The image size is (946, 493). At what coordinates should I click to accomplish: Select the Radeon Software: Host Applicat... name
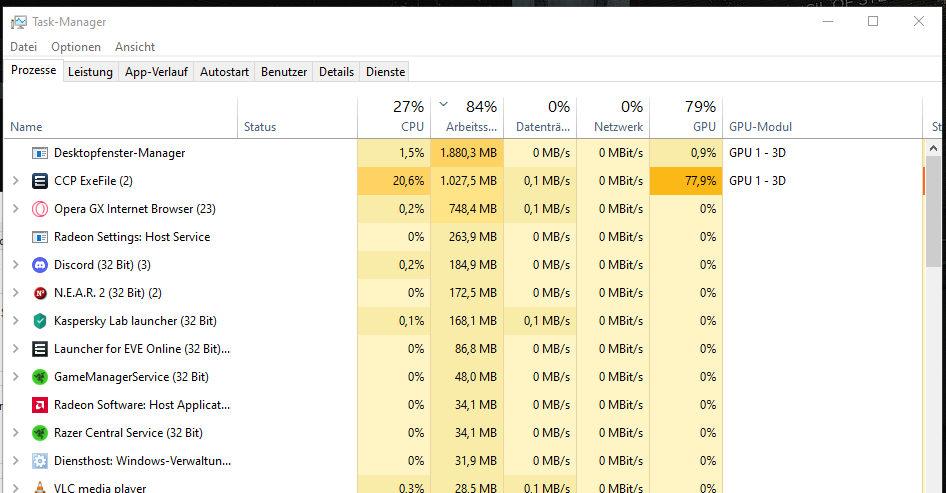pos(142,405)
